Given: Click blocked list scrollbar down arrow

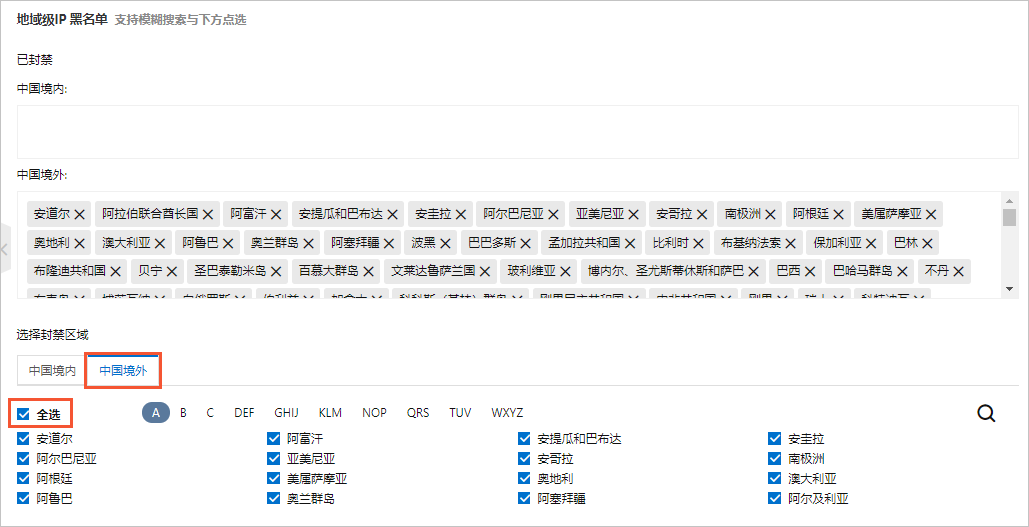Looking at the screenshot, I should (x=1010, y=288).
